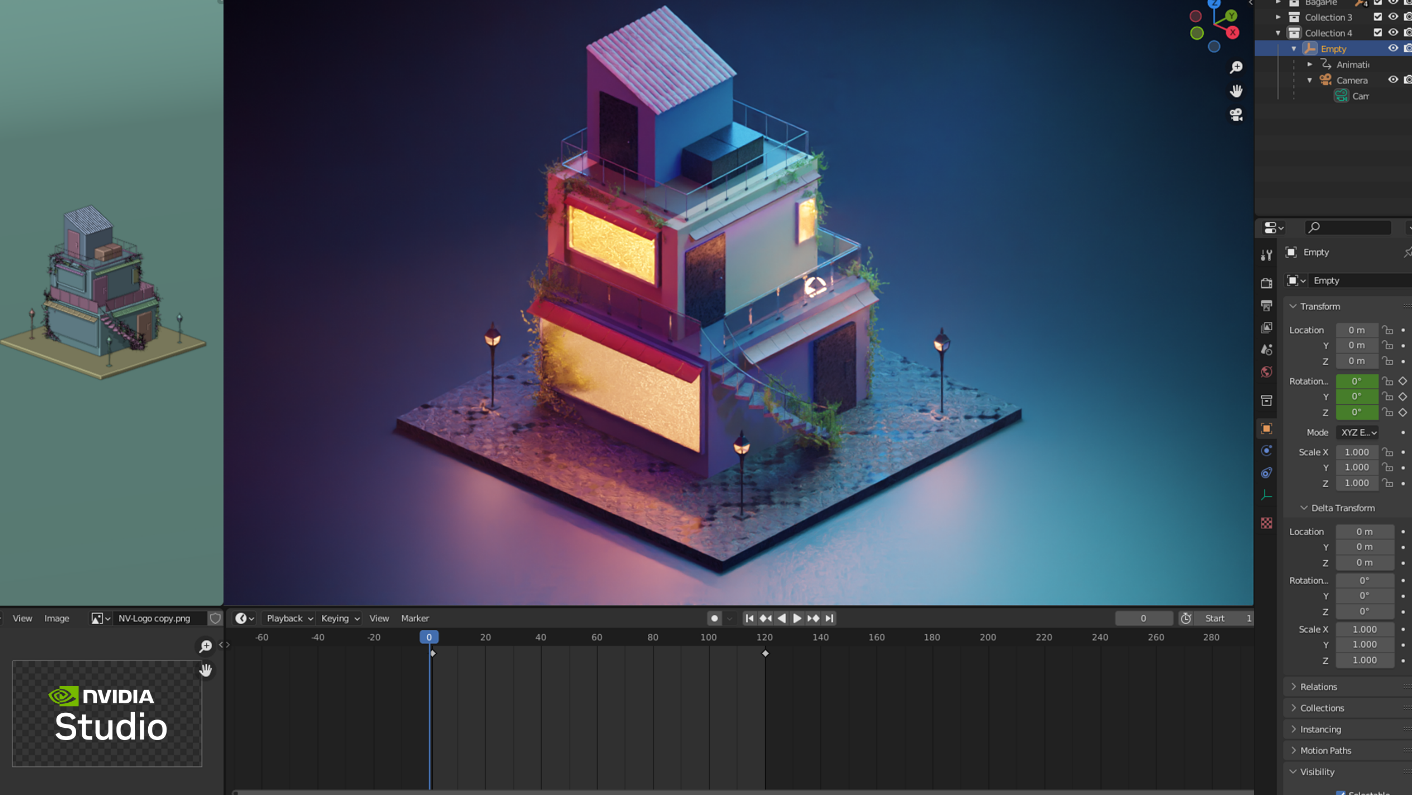The width and height of the screenshot is (1412, 795).
Task: Open the Tool properties tab icon
Action: click(x=1267, y=255)
